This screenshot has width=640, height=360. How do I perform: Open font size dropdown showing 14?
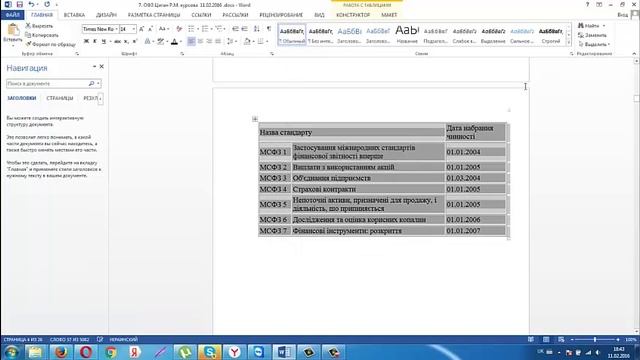[133, 29]
